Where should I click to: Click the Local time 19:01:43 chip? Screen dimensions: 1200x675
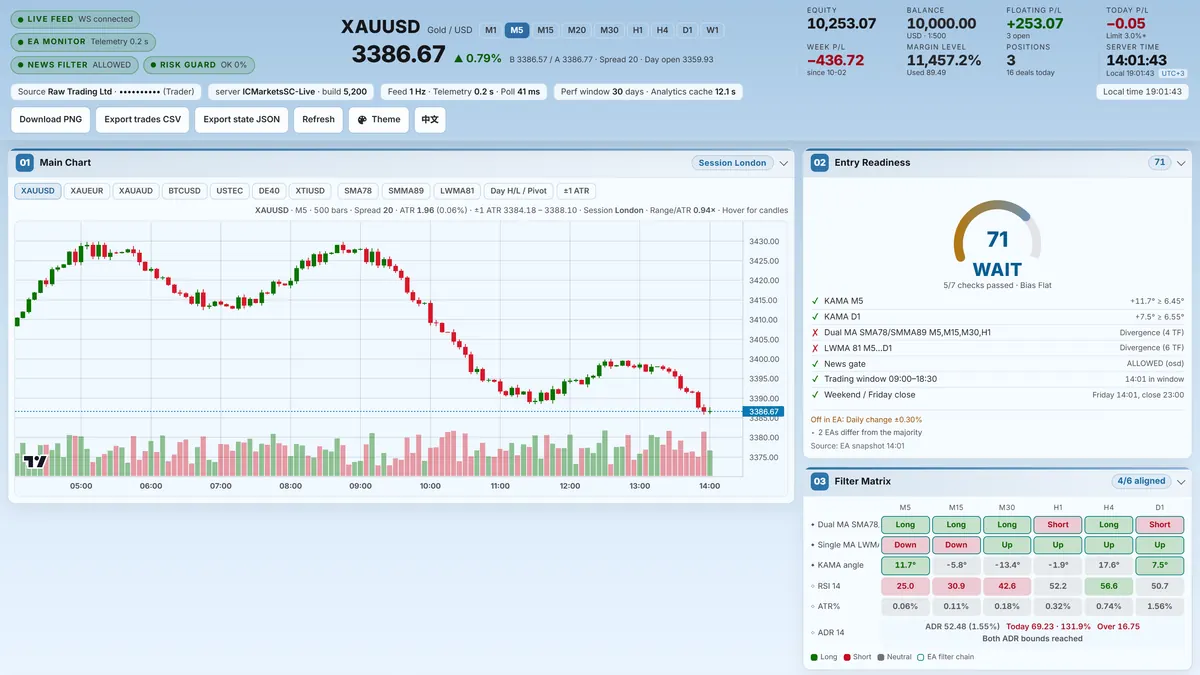point(1142,92)
